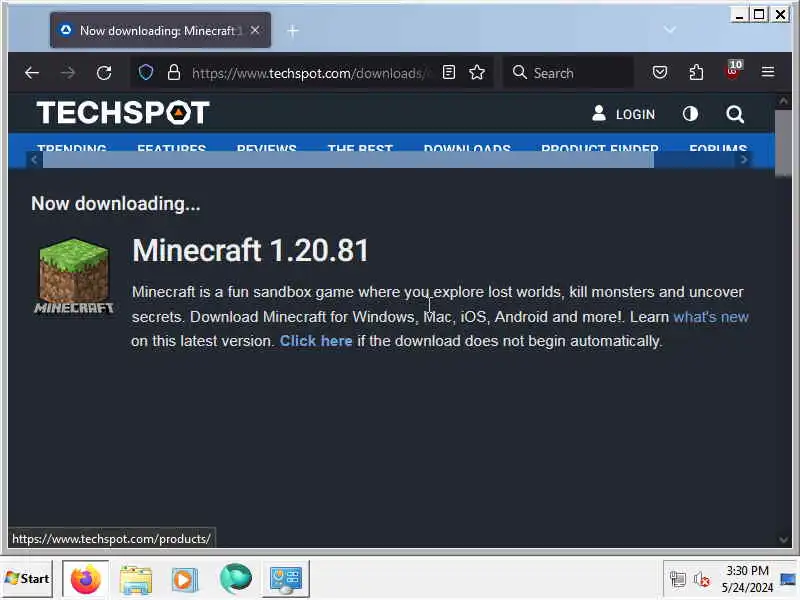Viewport: 800px width, 600px height.
Task: Open the TechSpot site search magnifier
Action: tap(735, 114)
